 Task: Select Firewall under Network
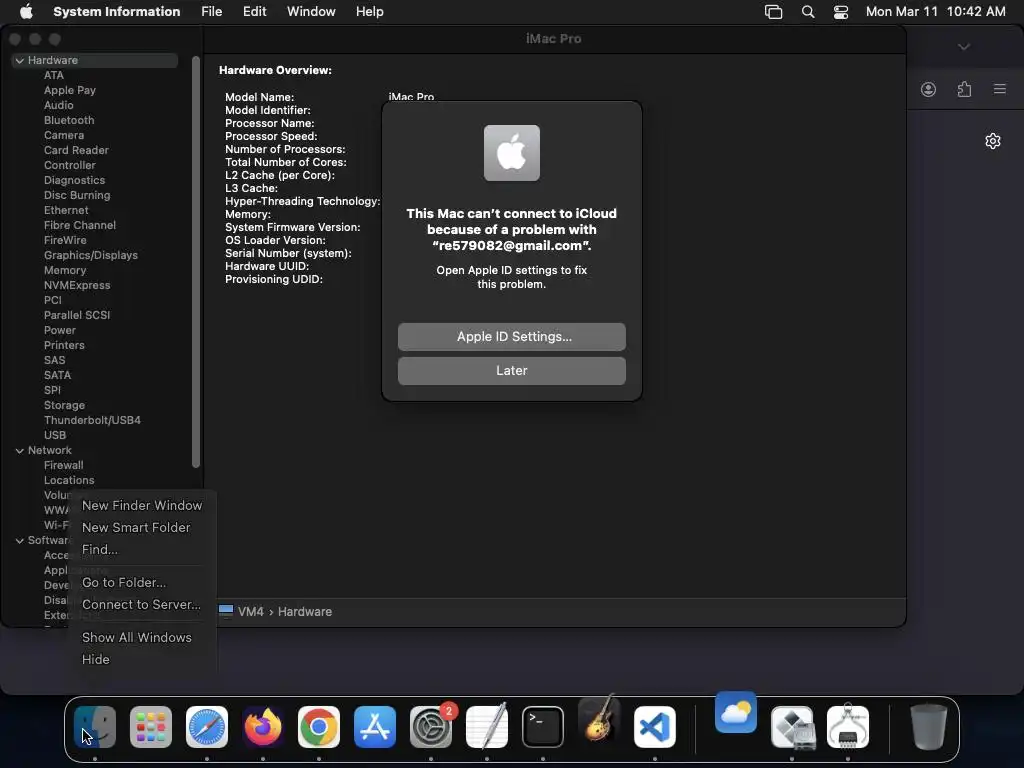pos(63,466)
